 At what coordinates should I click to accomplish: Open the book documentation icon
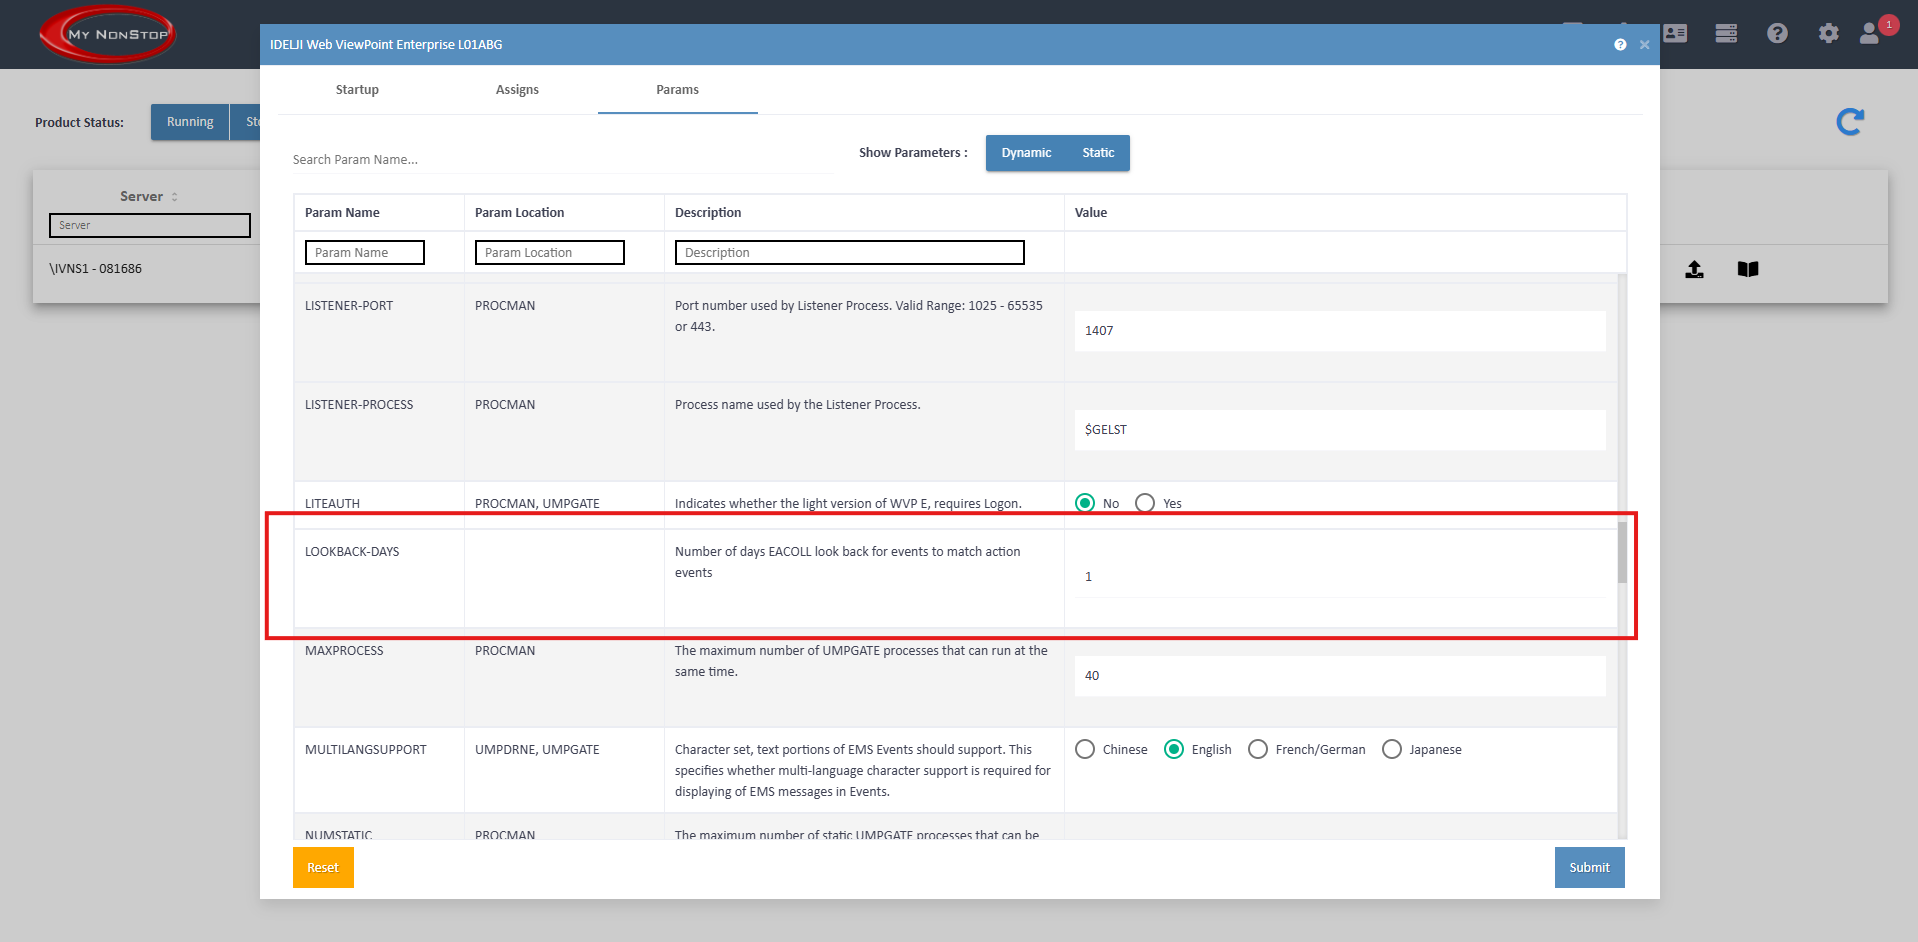1747,269
